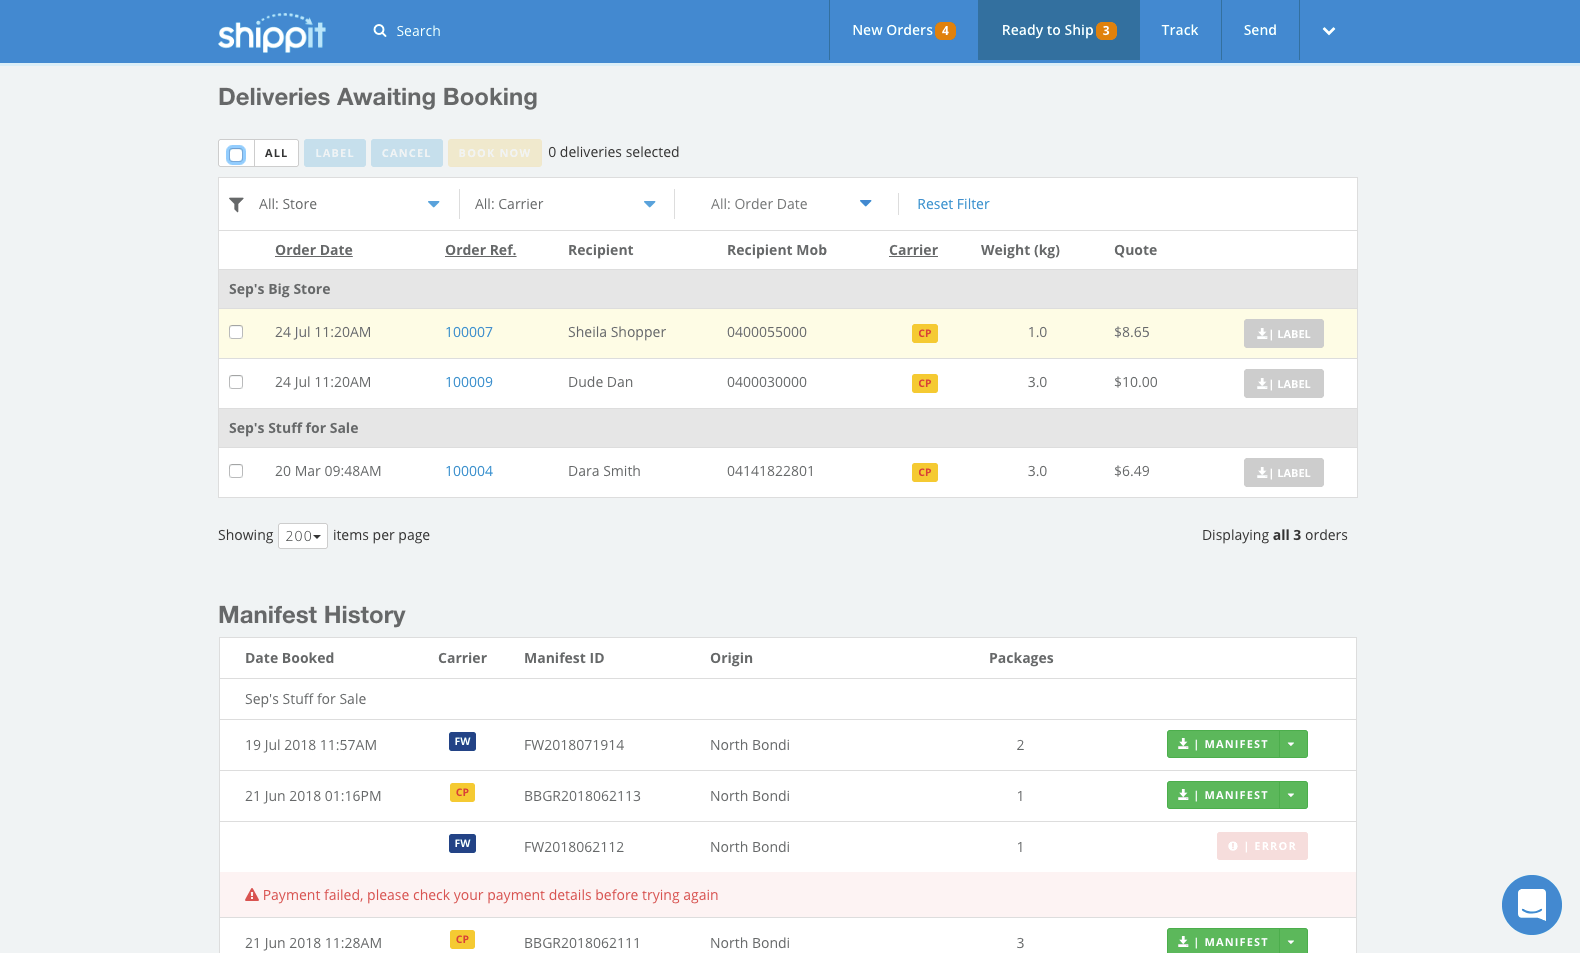
Task: Select the order 100007 checkbox
Action: (236, 332)
